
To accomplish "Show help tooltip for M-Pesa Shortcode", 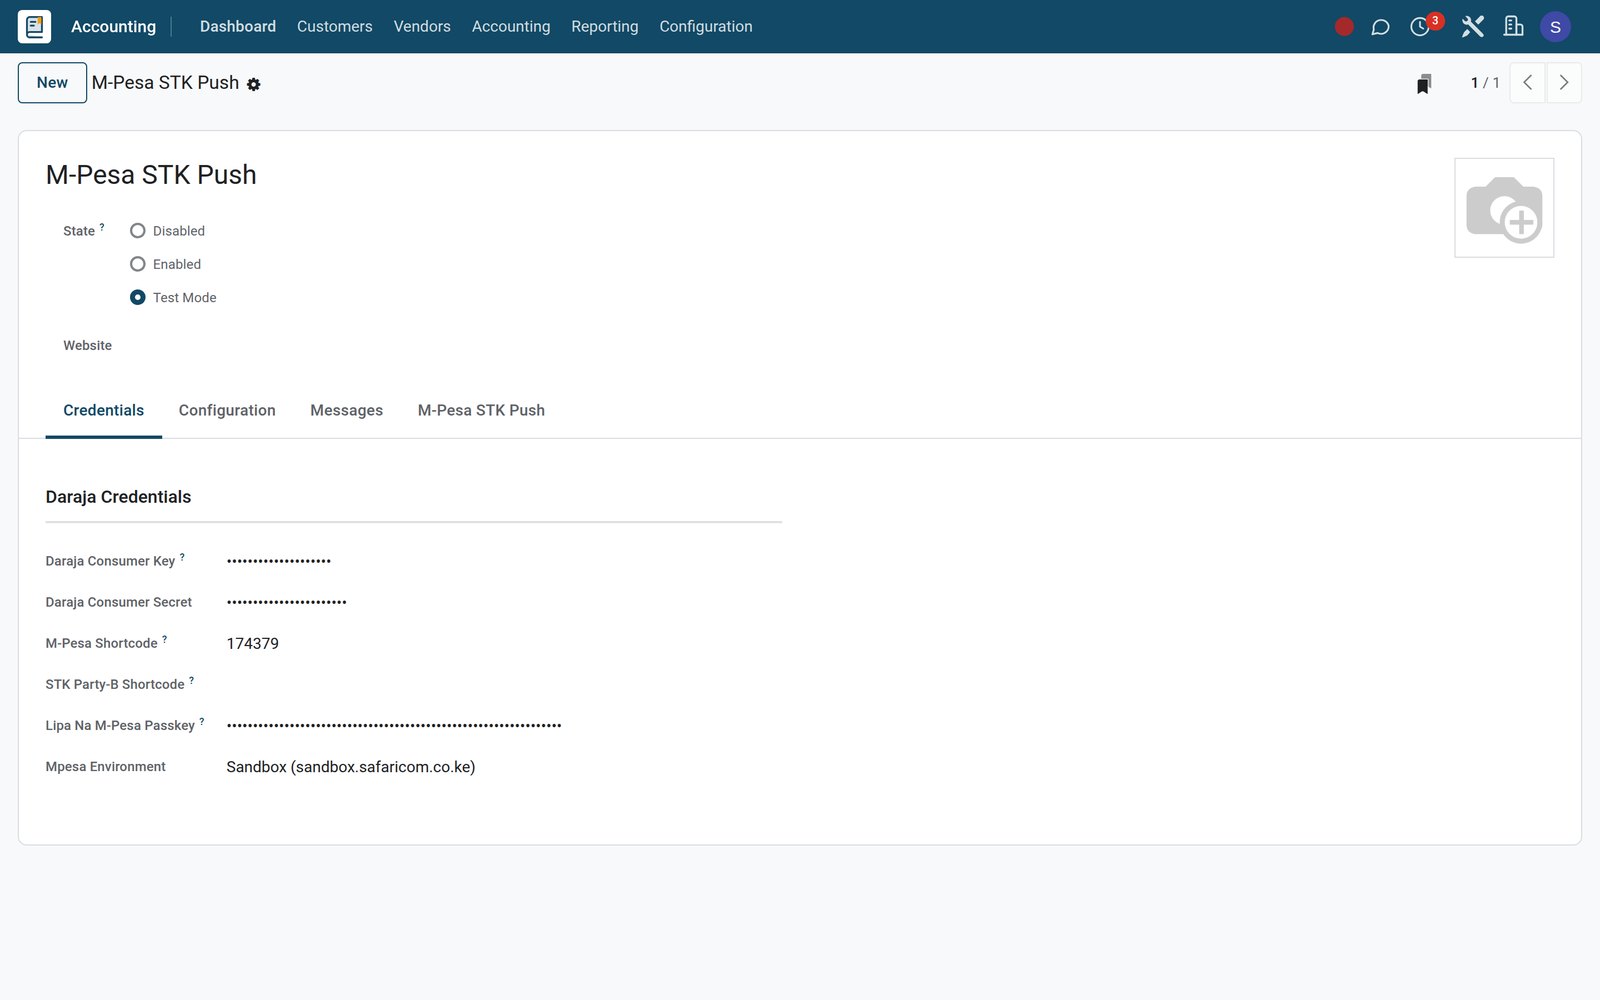I will coord(165,639).
